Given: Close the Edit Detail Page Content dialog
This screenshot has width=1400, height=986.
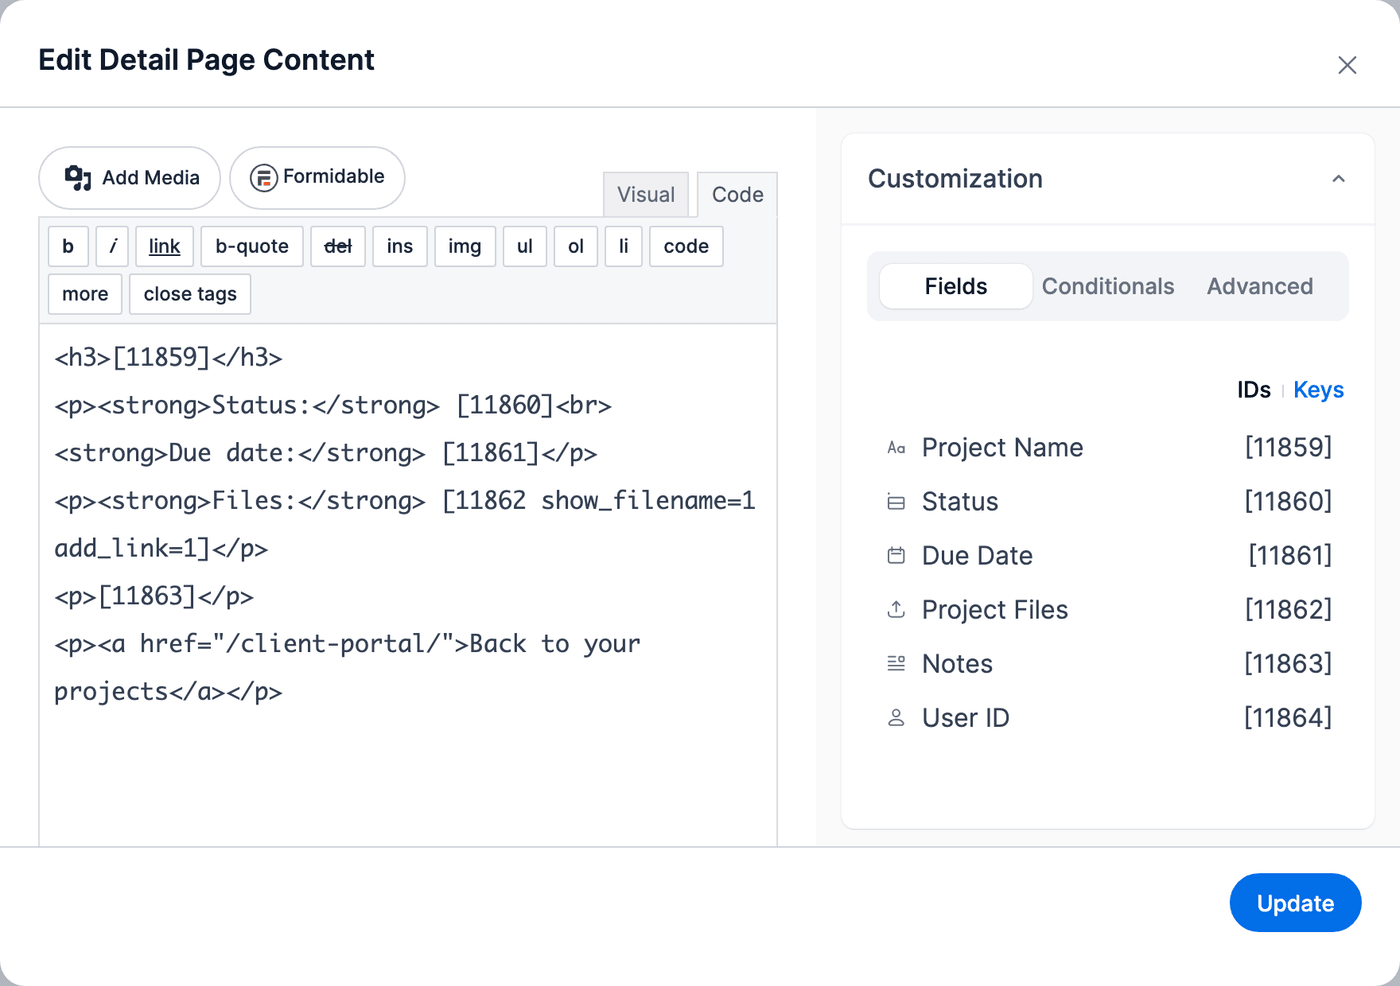Looking at the screenshot, I should tap(1347, 65).
